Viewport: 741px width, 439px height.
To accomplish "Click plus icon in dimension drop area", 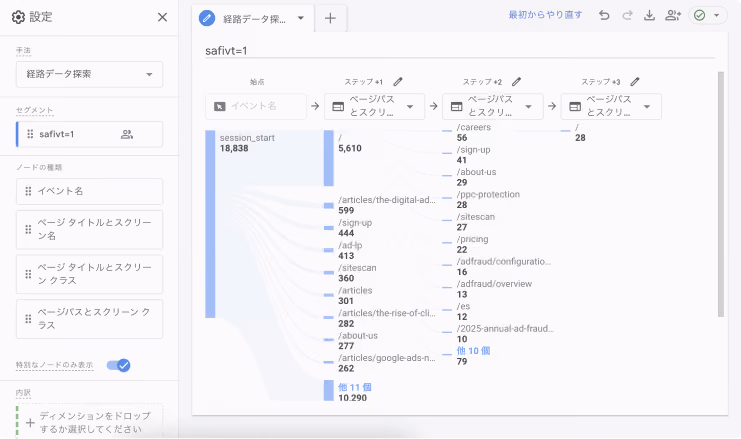I will tap(30, 422).
